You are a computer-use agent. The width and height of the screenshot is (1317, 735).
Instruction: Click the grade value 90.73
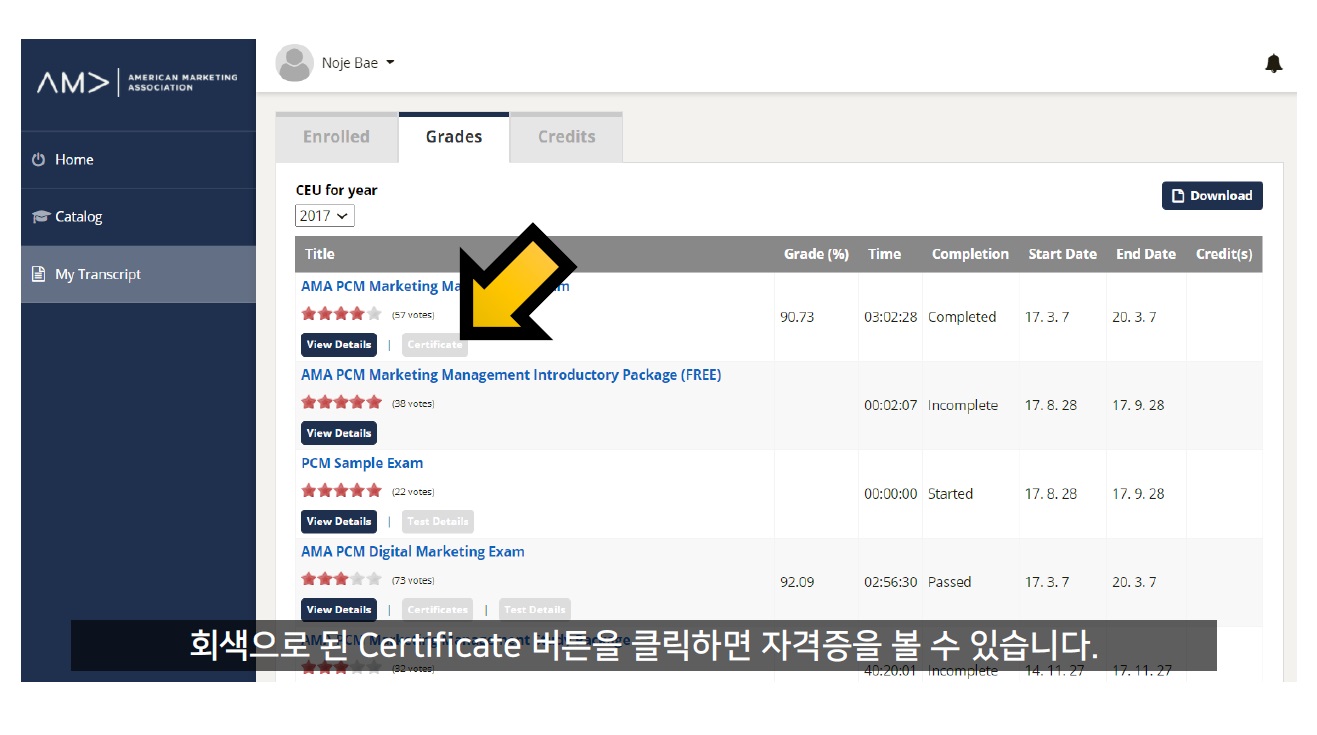point(797,317)
